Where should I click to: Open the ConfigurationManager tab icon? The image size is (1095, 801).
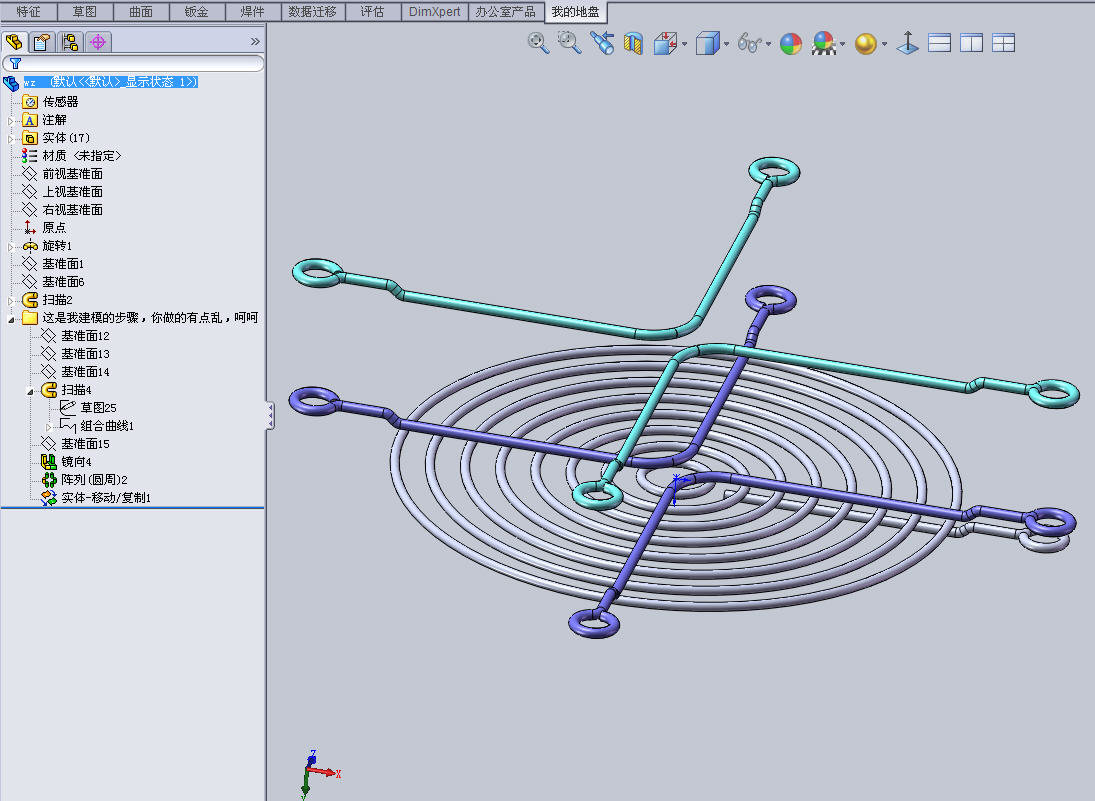(70, 42)
